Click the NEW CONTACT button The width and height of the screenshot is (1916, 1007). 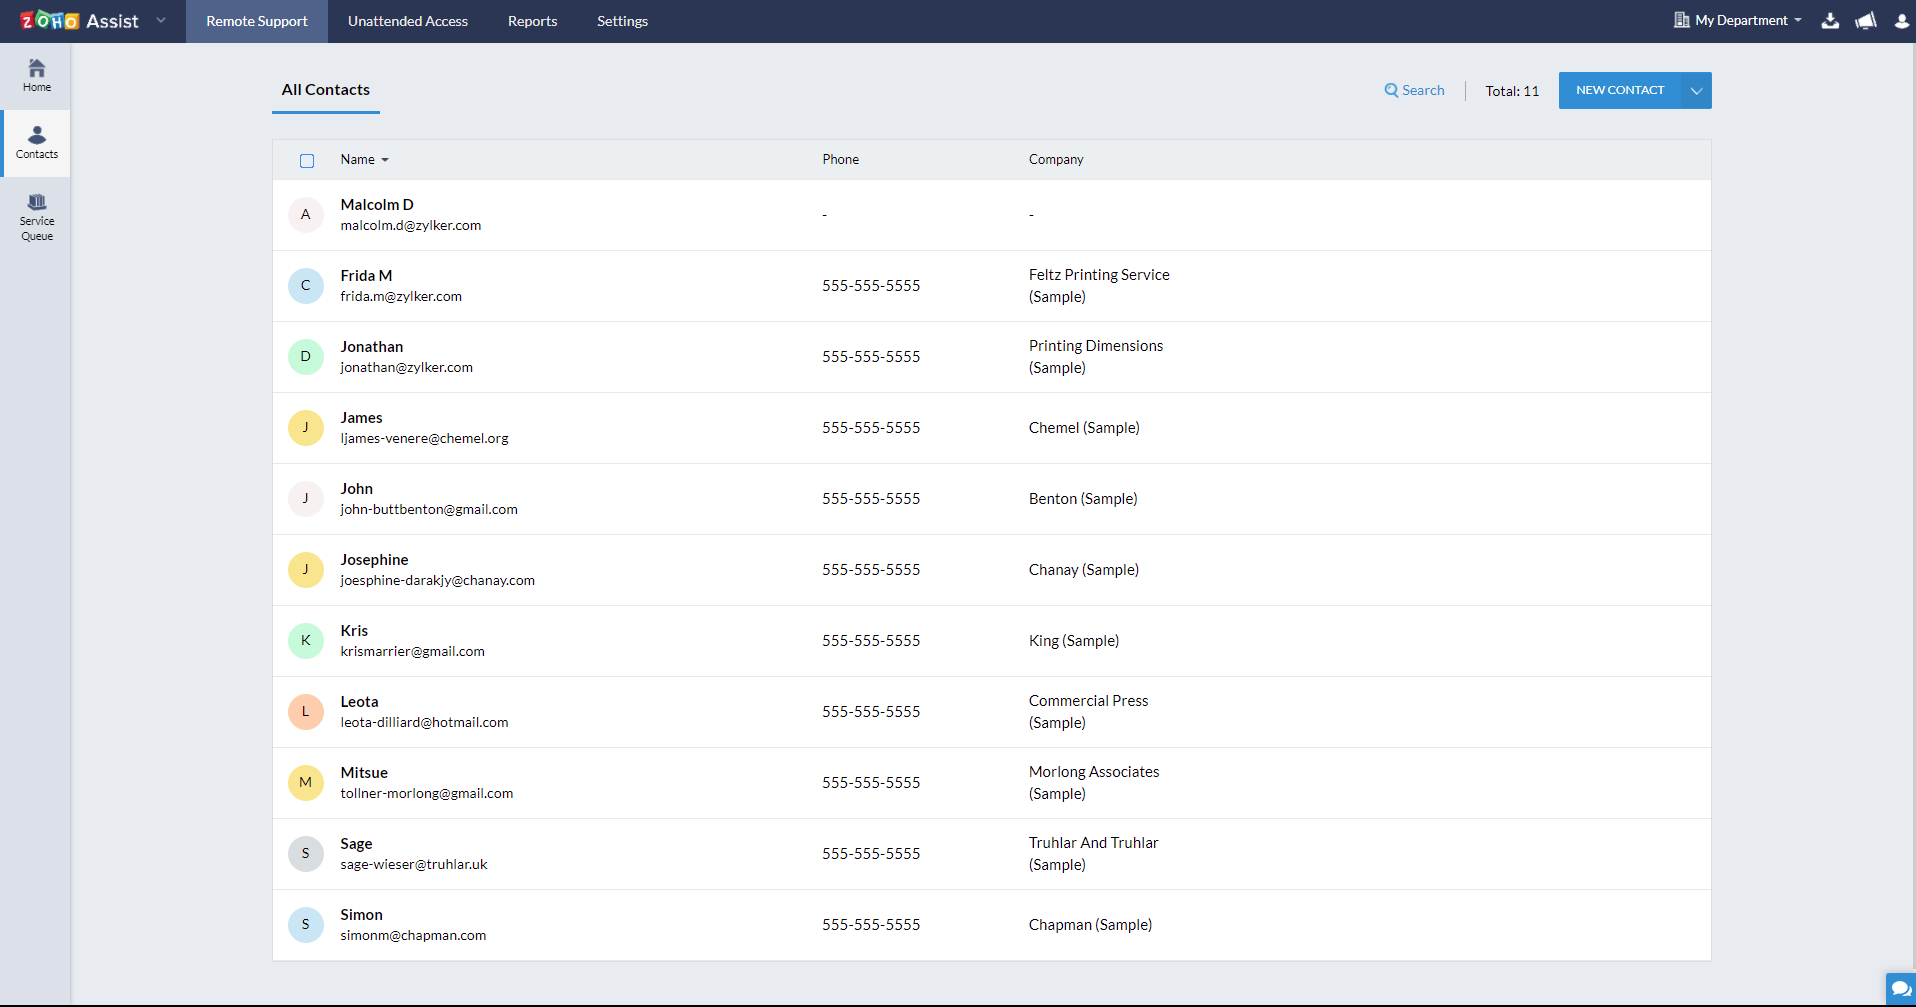1619,90
